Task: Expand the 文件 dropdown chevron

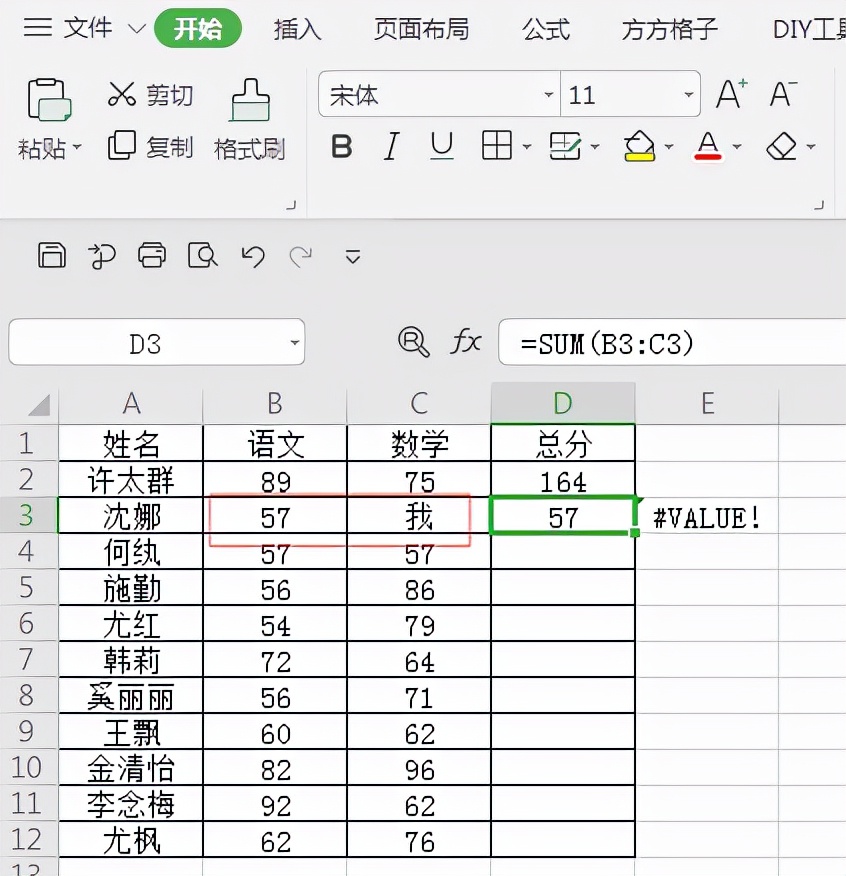Action: coord(137,28)
